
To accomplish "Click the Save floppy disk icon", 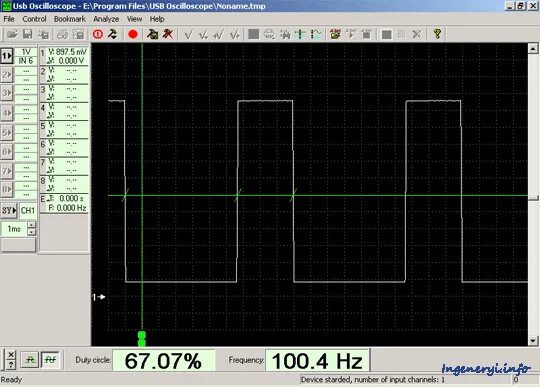I will point(28,34).
